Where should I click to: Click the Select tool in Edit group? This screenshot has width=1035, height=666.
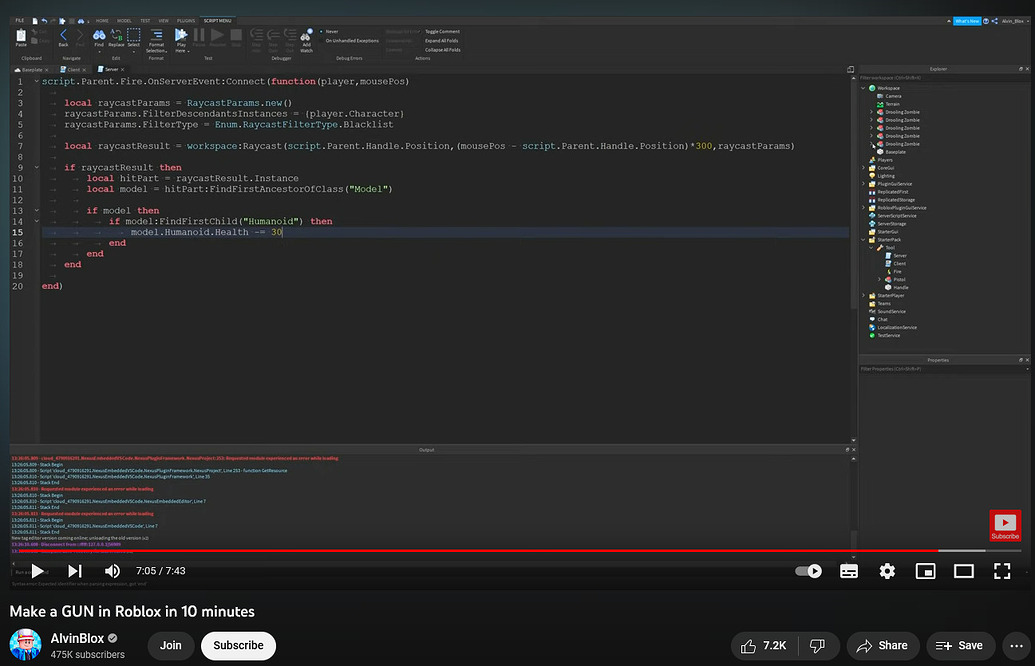pos(133,37)
